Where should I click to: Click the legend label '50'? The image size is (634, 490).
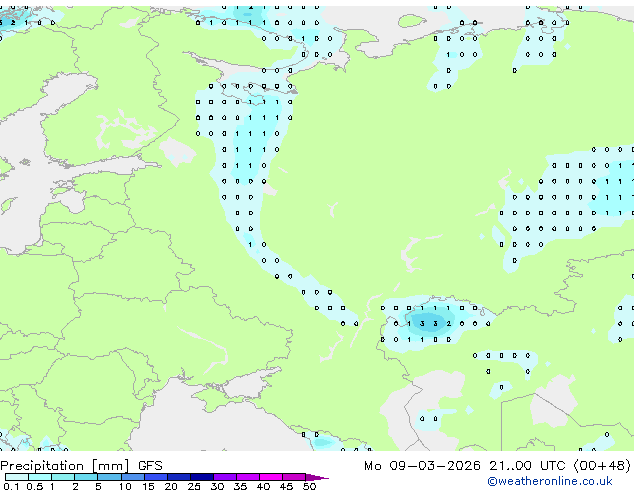[x=309, y=486]
